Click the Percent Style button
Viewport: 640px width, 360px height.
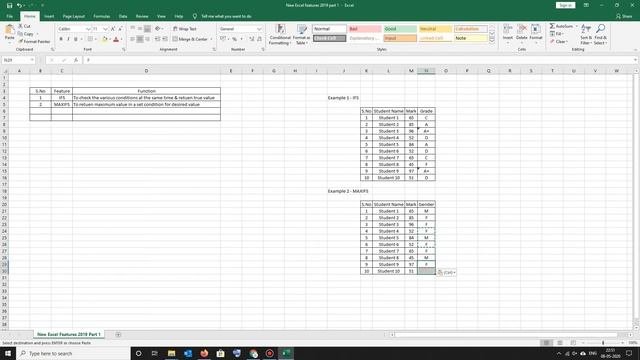(x=234, y=39)
